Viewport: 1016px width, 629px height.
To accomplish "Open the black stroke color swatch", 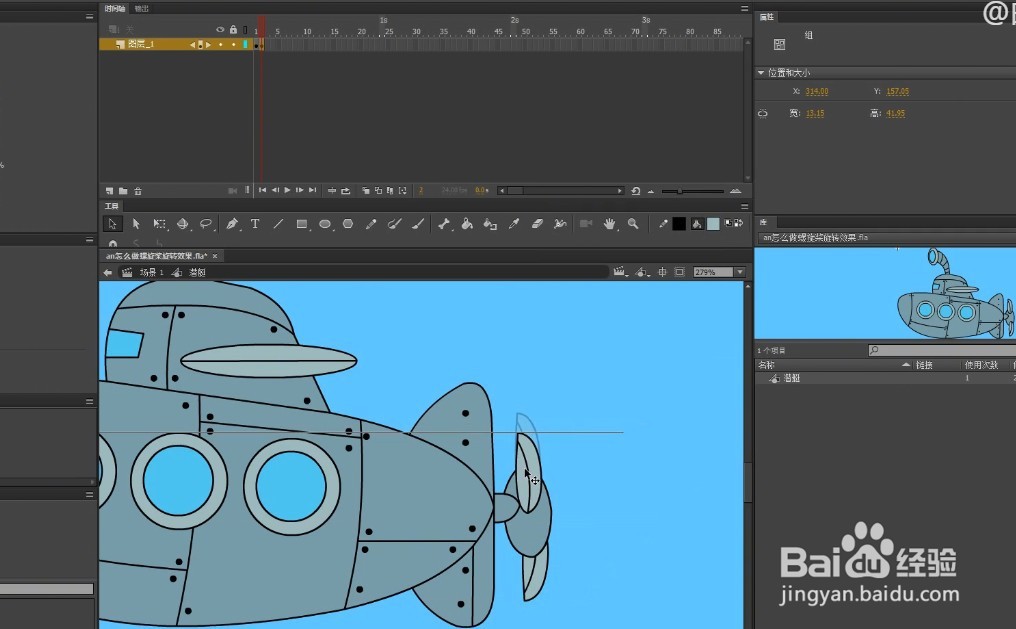I will [x=679, y=223].
